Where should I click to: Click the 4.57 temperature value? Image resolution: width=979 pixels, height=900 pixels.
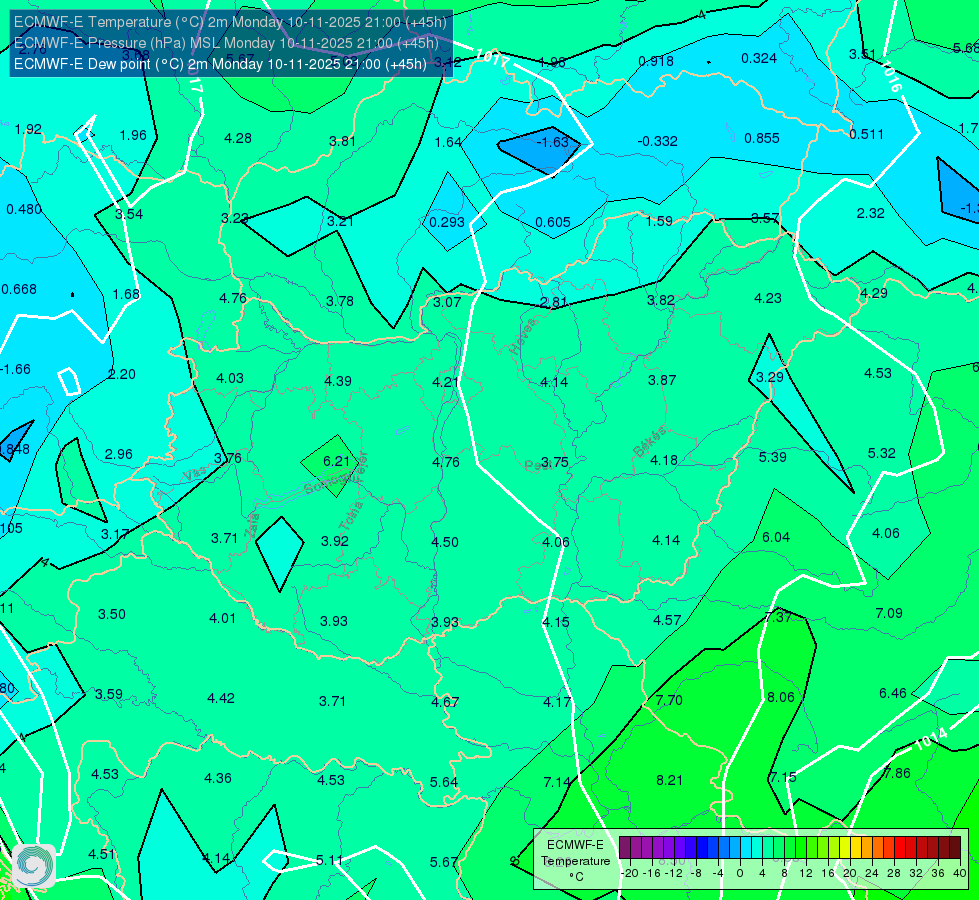(667, 620)
